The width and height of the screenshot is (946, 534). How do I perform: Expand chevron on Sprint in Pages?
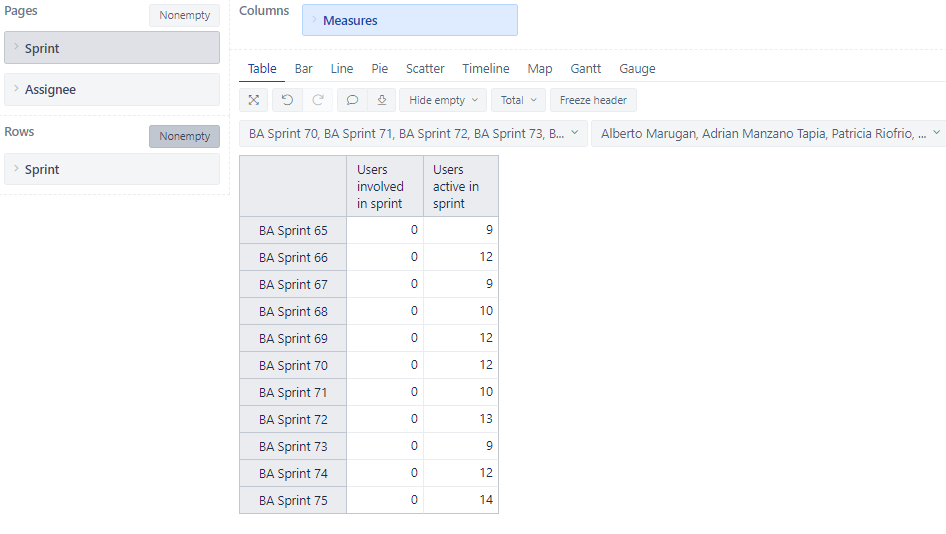click(x=16, y=47)
